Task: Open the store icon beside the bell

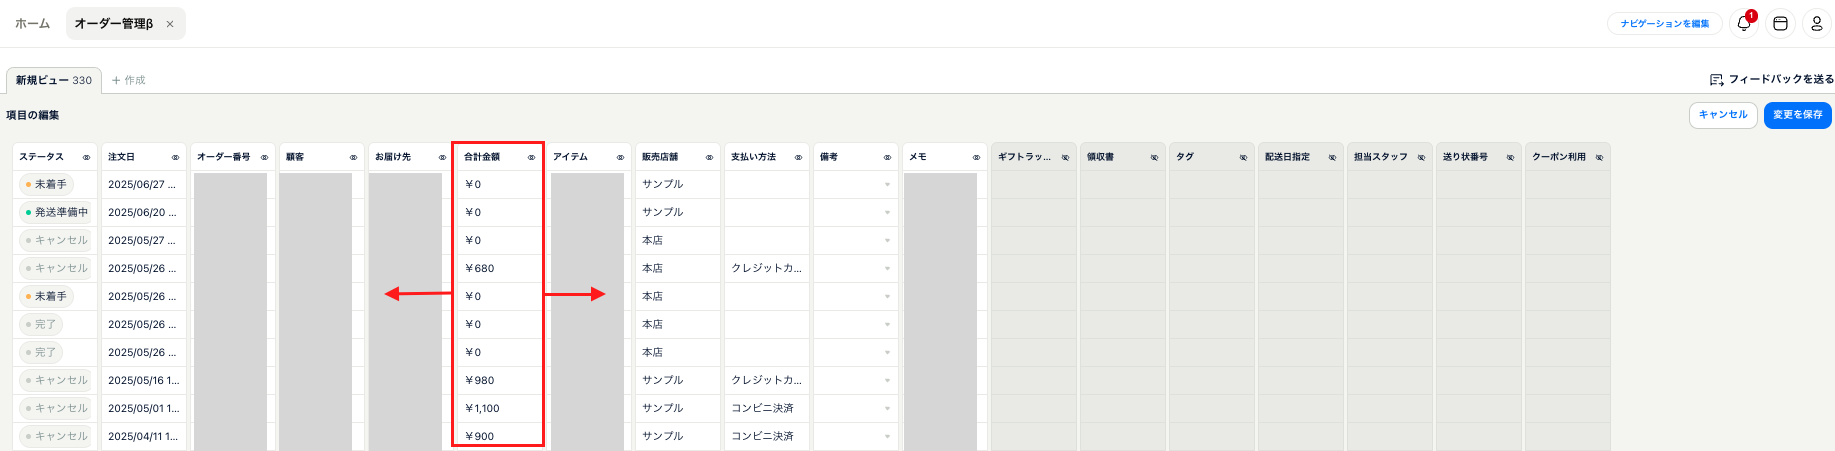Action: click(1780, 23)
